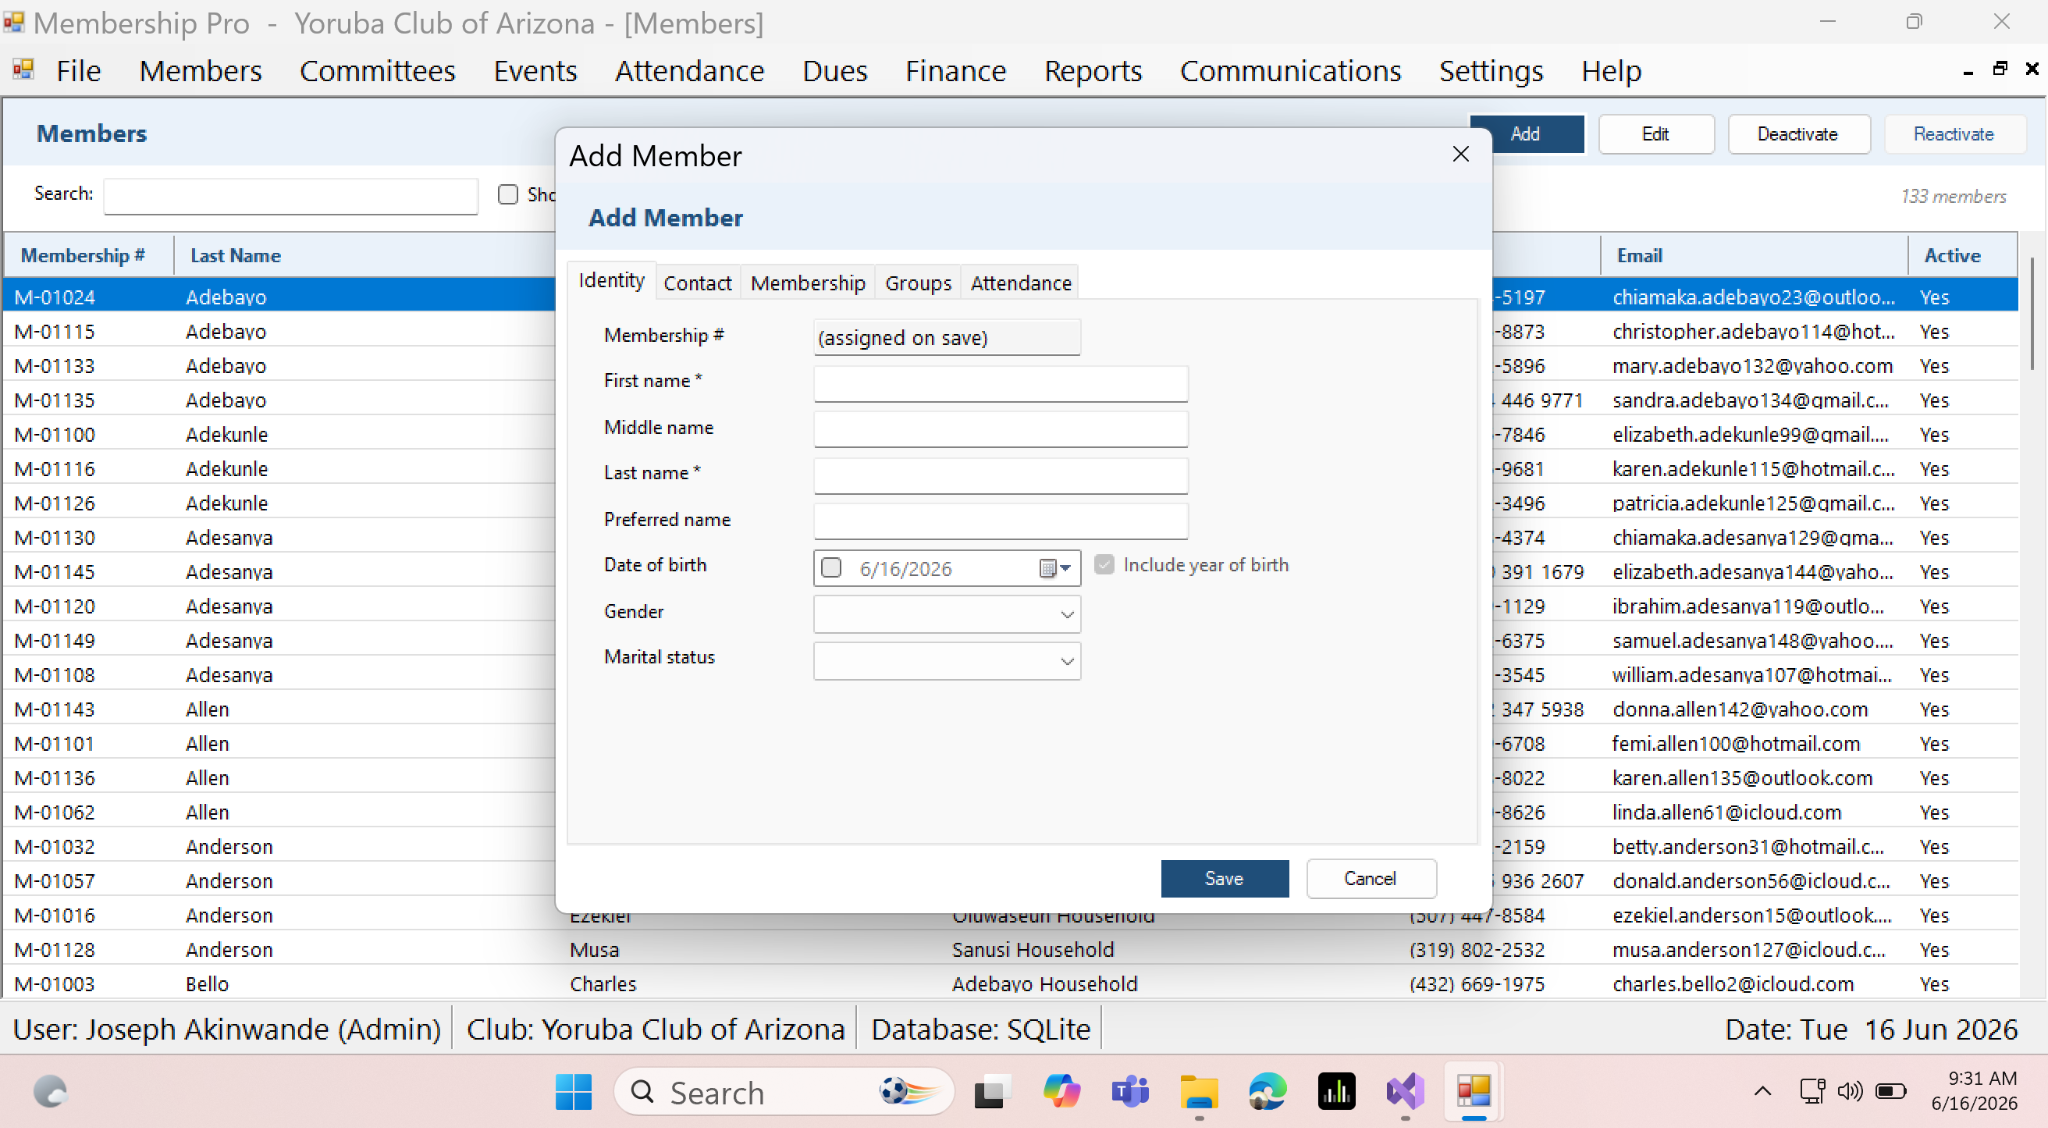This screenshot has height=1128, width=2048.
Task: Open Task View on the taskbar
Action: click(x=991, y=1092)
